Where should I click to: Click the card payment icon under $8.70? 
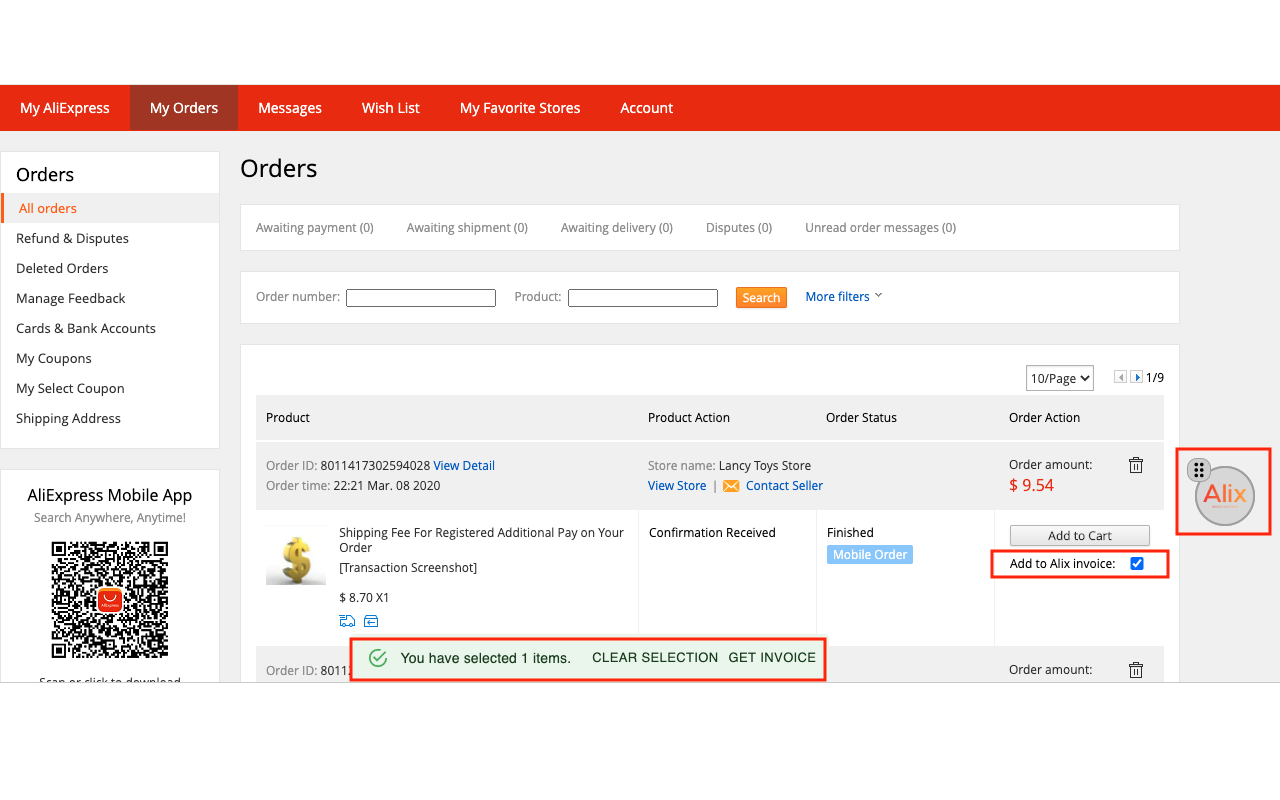(371, 621)
